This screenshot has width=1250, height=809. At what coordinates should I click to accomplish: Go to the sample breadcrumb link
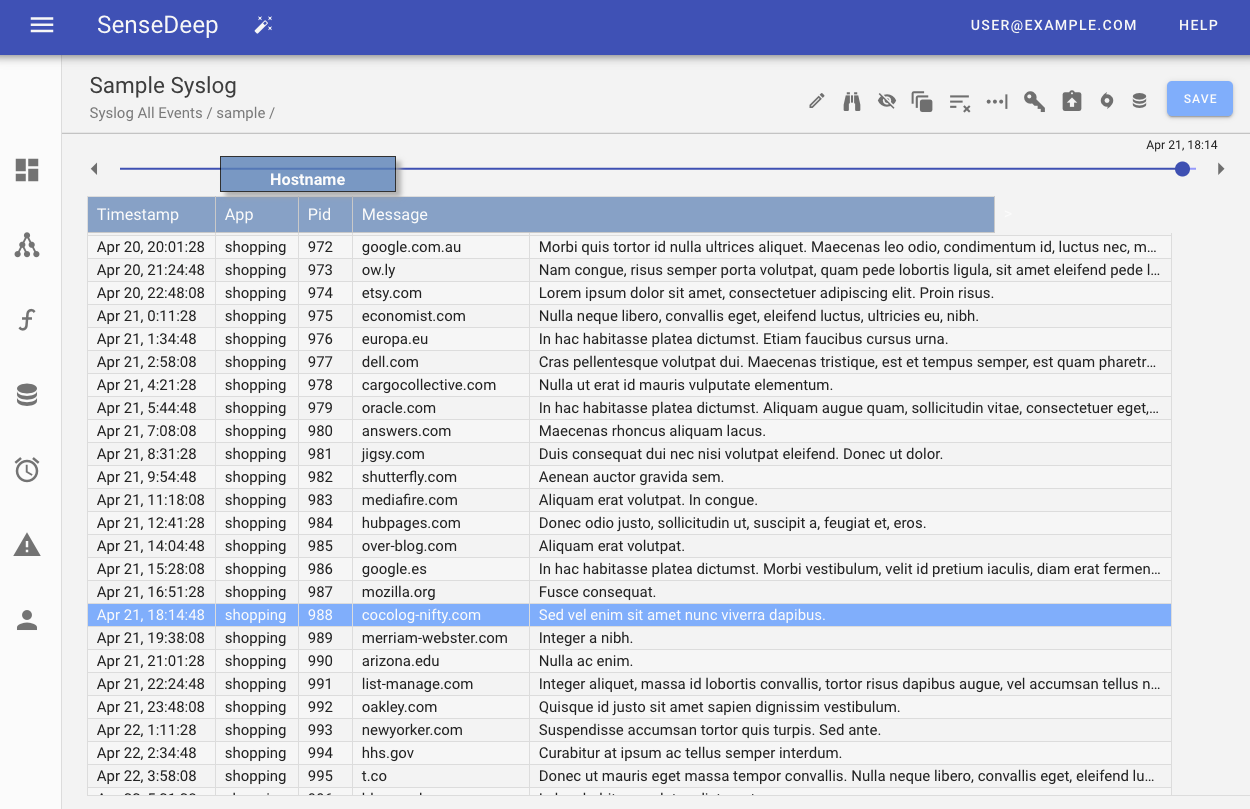coord(241,113)
